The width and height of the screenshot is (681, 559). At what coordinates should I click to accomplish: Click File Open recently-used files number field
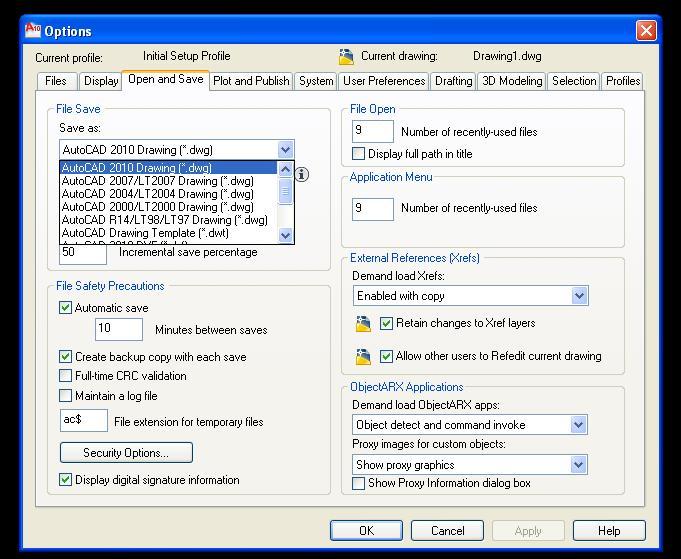tap(373, 131)
